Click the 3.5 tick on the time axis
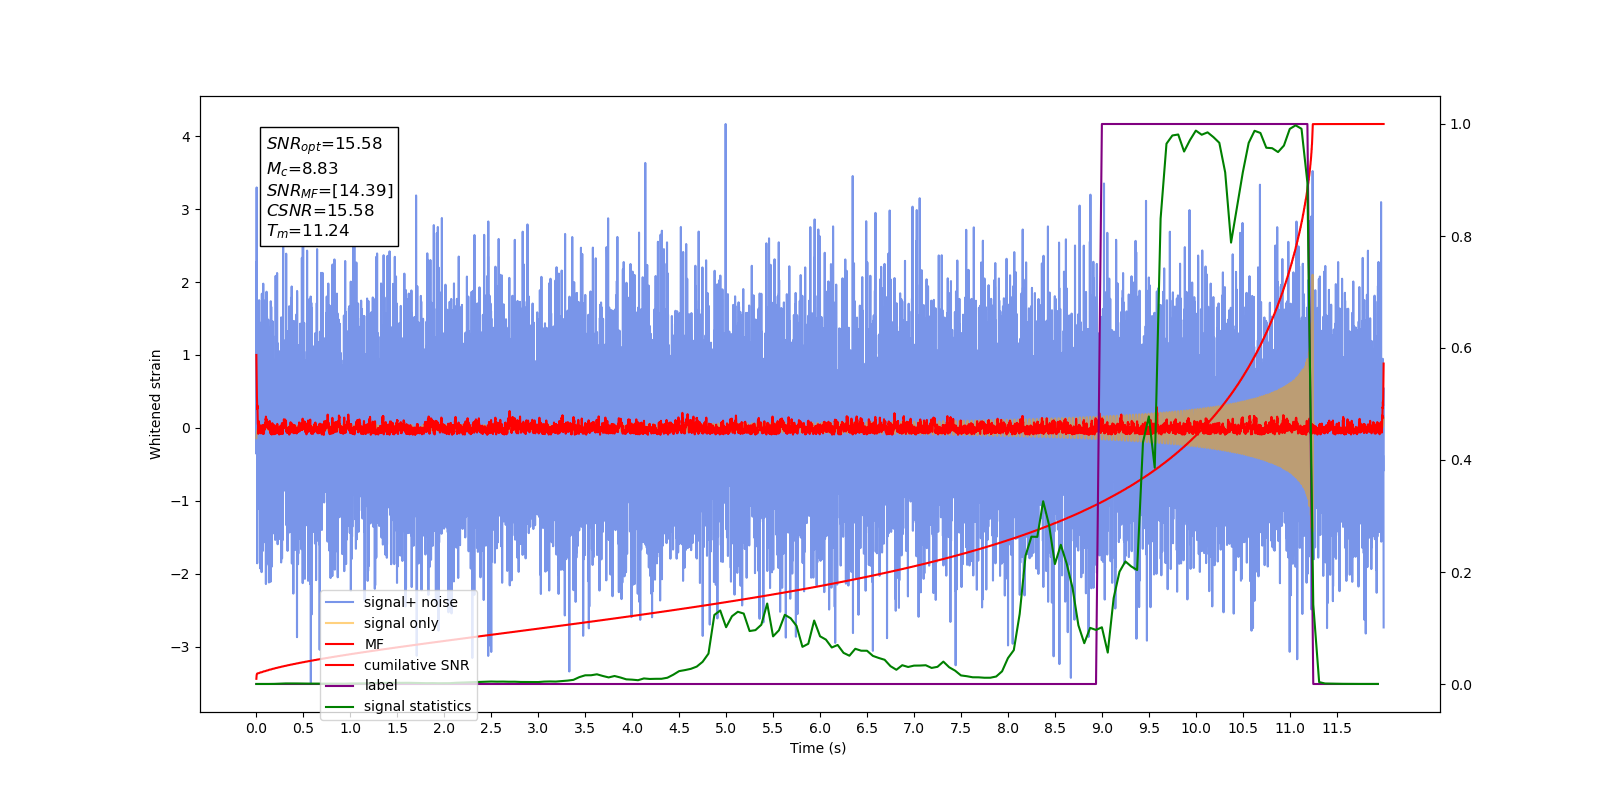The image size is (1600, 800). 585,728
